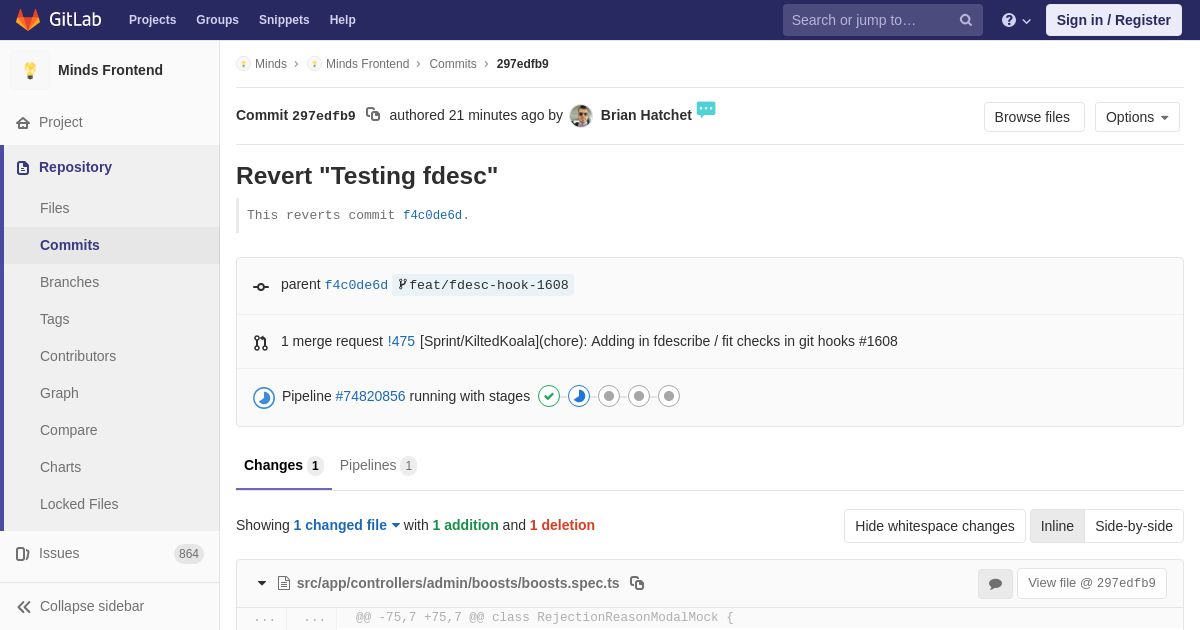
Task: Open the fifth pending pipeline stage
Action: [x=669, y=396]
